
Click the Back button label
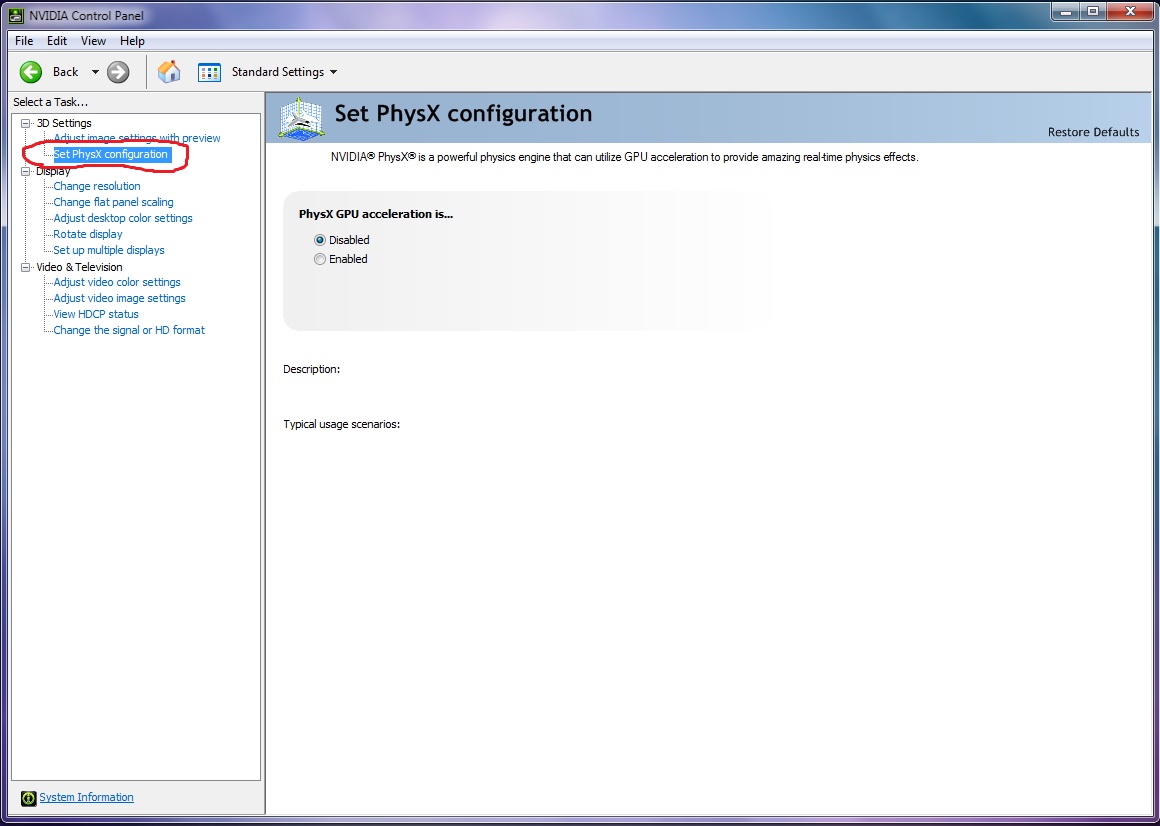[66, 72]
